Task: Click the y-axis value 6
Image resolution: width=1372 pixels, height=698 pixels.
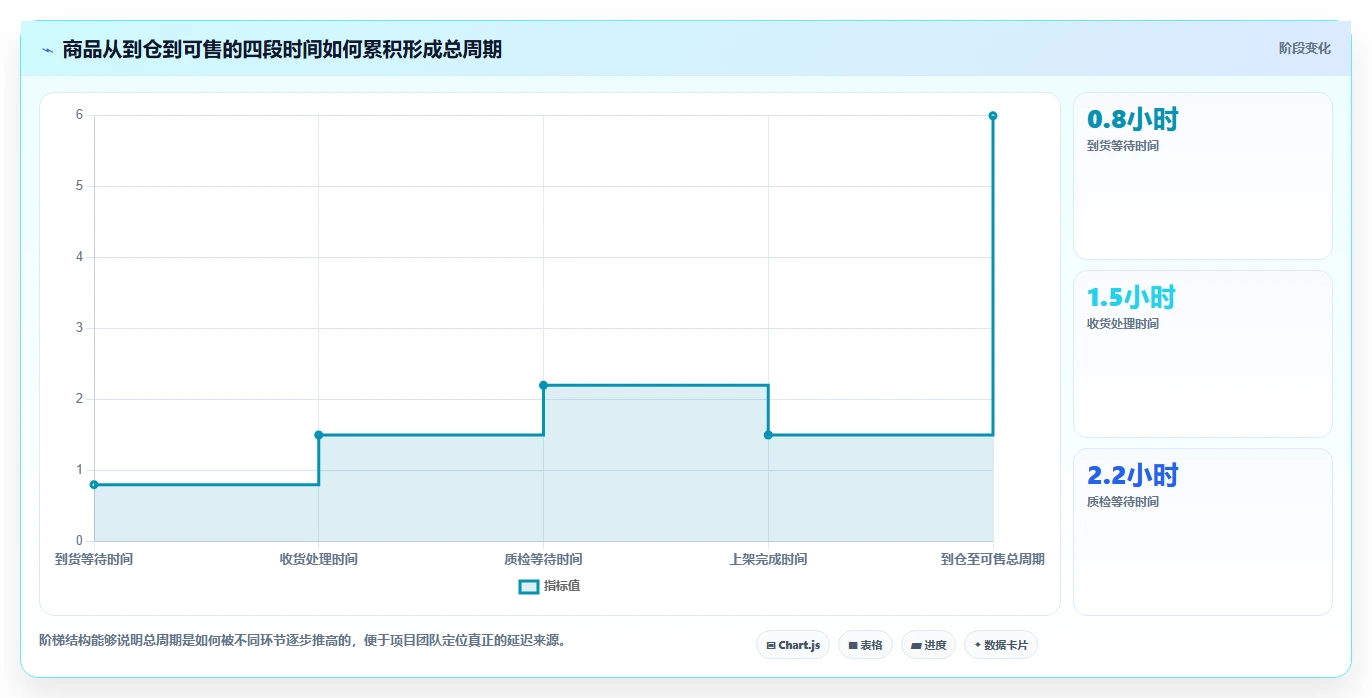Action: pyautogui.click(x=79, y=115)
